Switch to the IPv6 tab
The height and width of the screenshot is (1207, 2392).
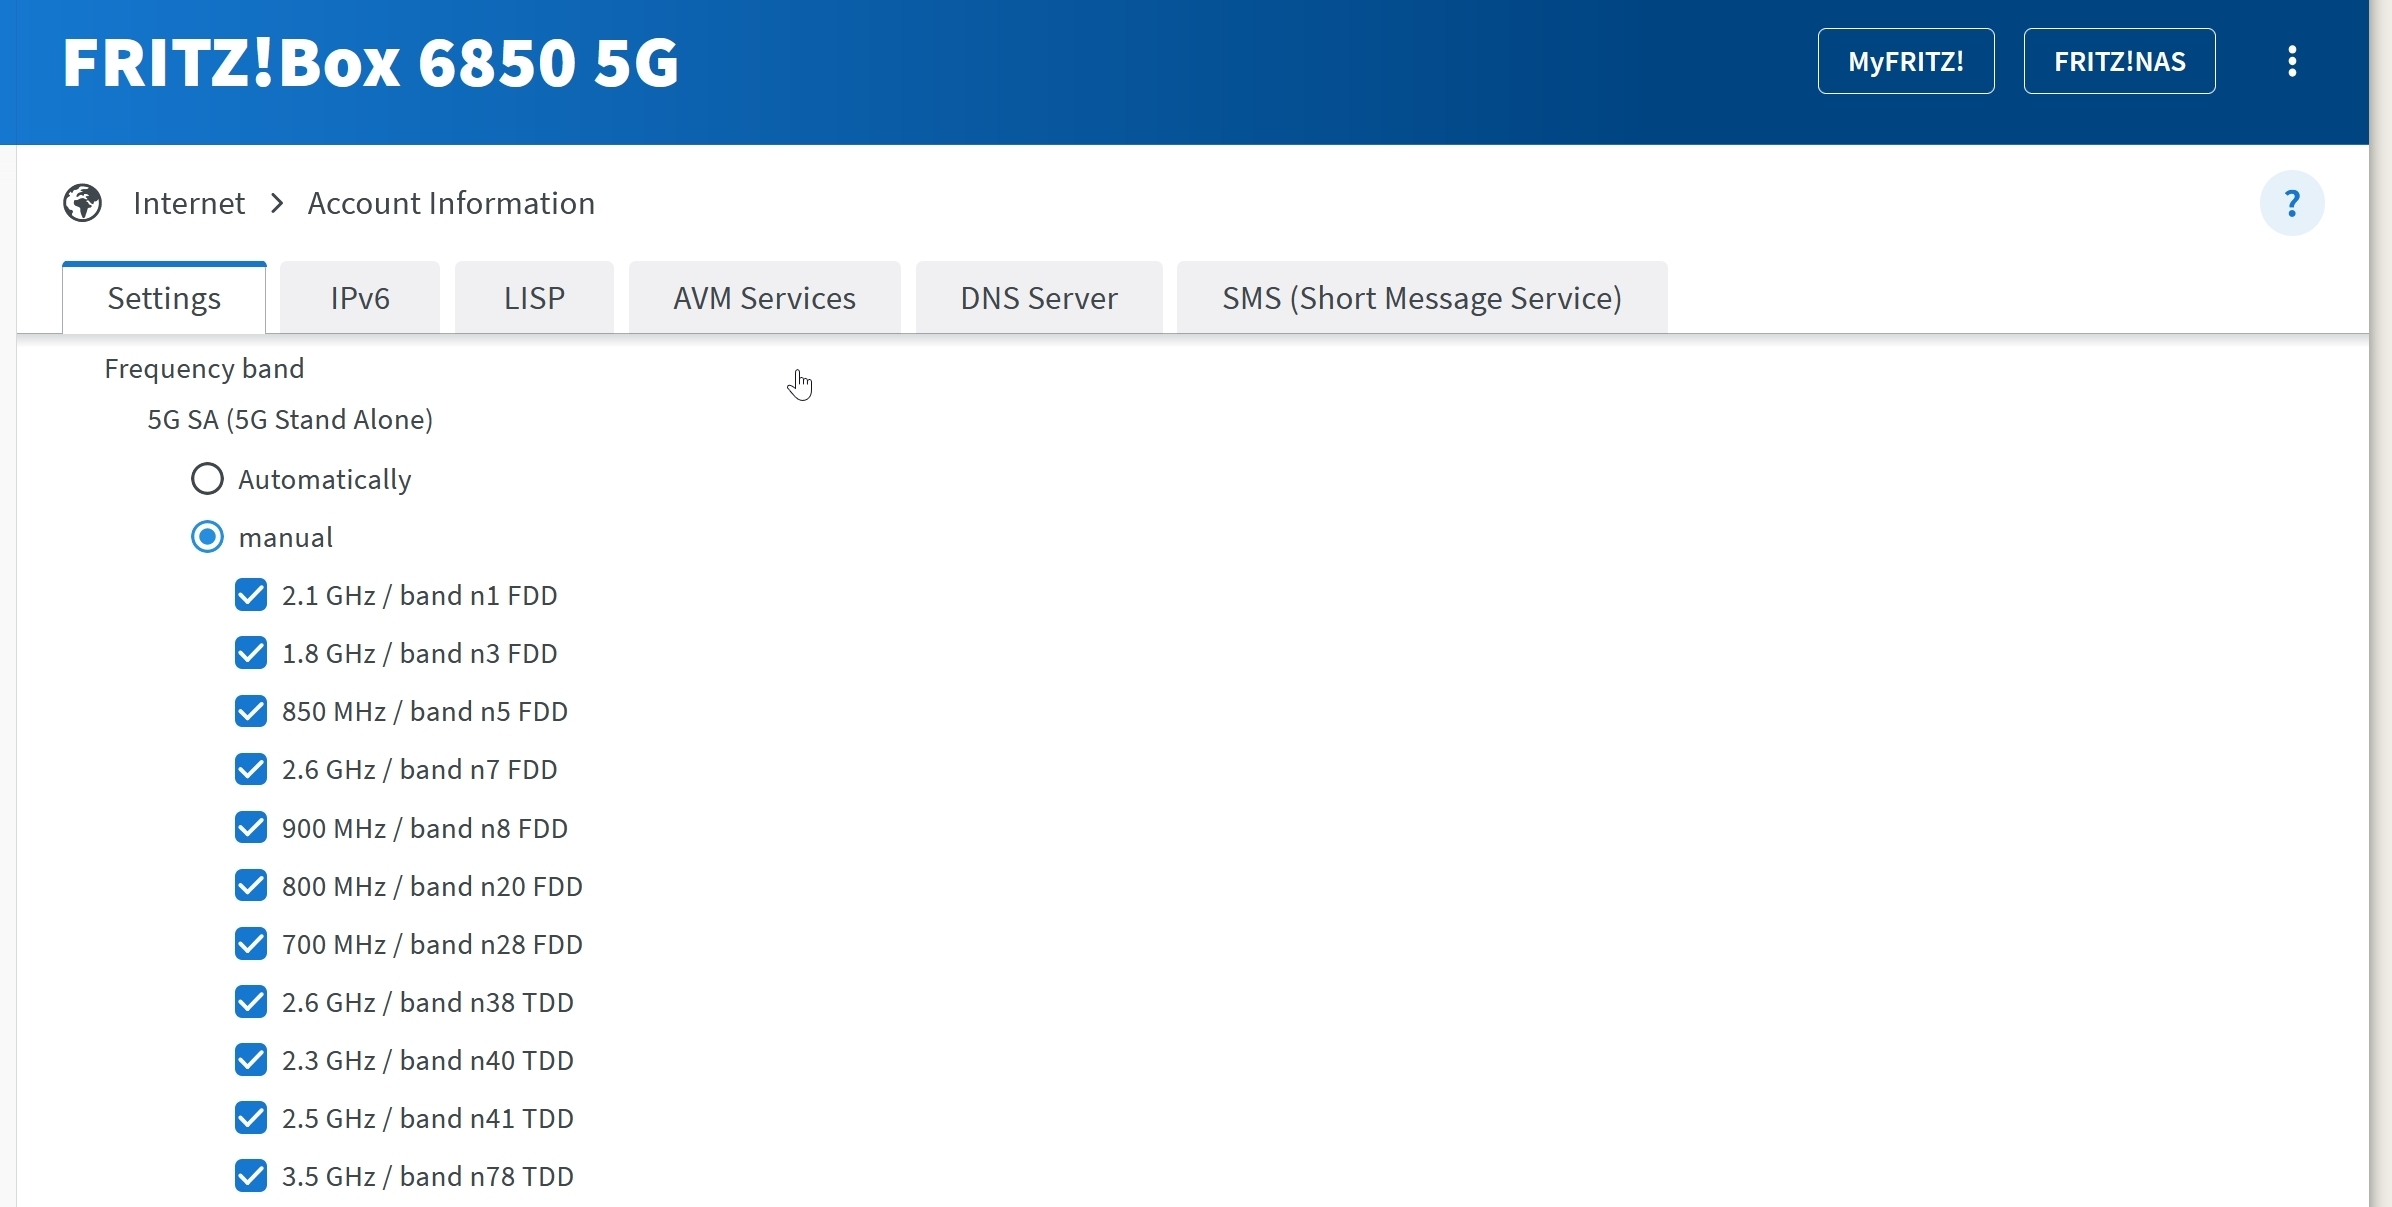coord(360,298)
